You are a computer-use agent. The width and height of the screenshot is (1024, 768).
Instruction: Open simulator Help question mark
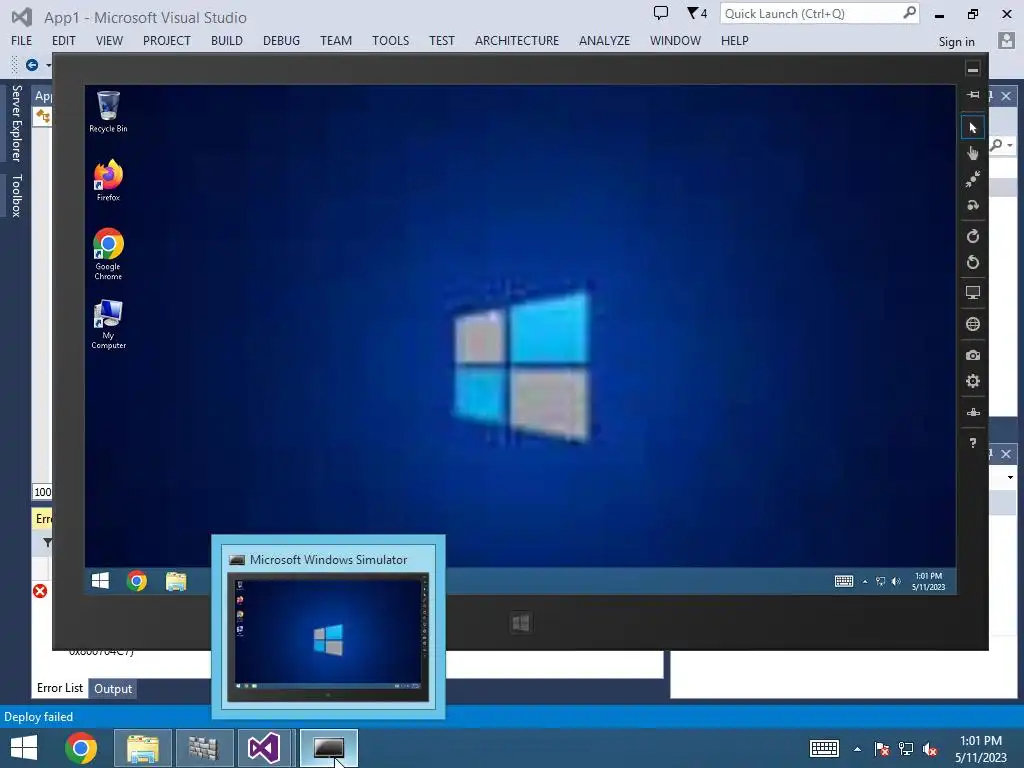pos(972,443)
